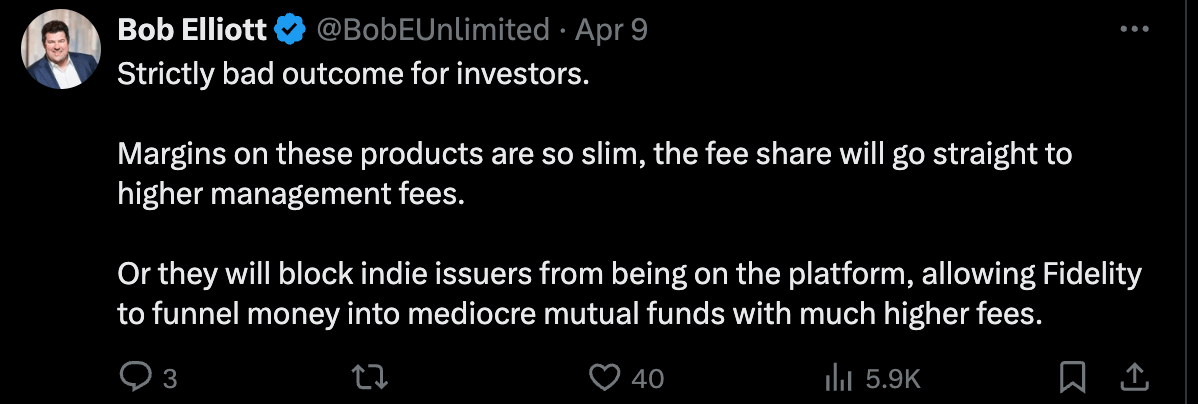The height and width of the screenshot is (404, 1198).
Task: Click the "higher management fees." text line
Action: coord(292,194)
